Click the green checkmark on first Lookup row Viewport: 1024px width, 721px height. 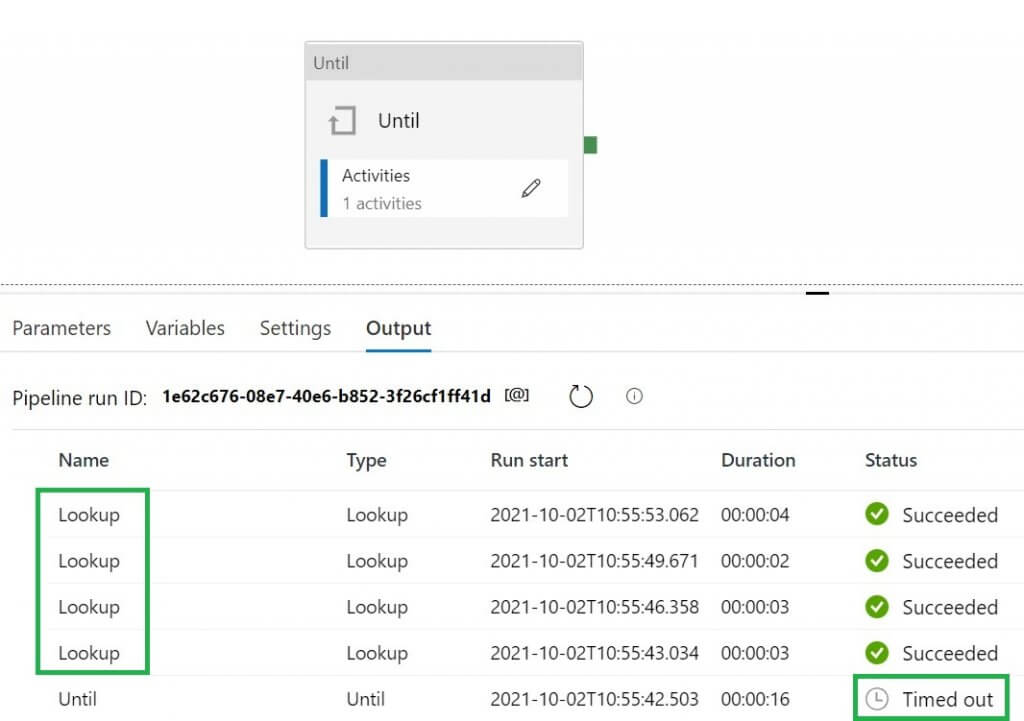point(877,515)
